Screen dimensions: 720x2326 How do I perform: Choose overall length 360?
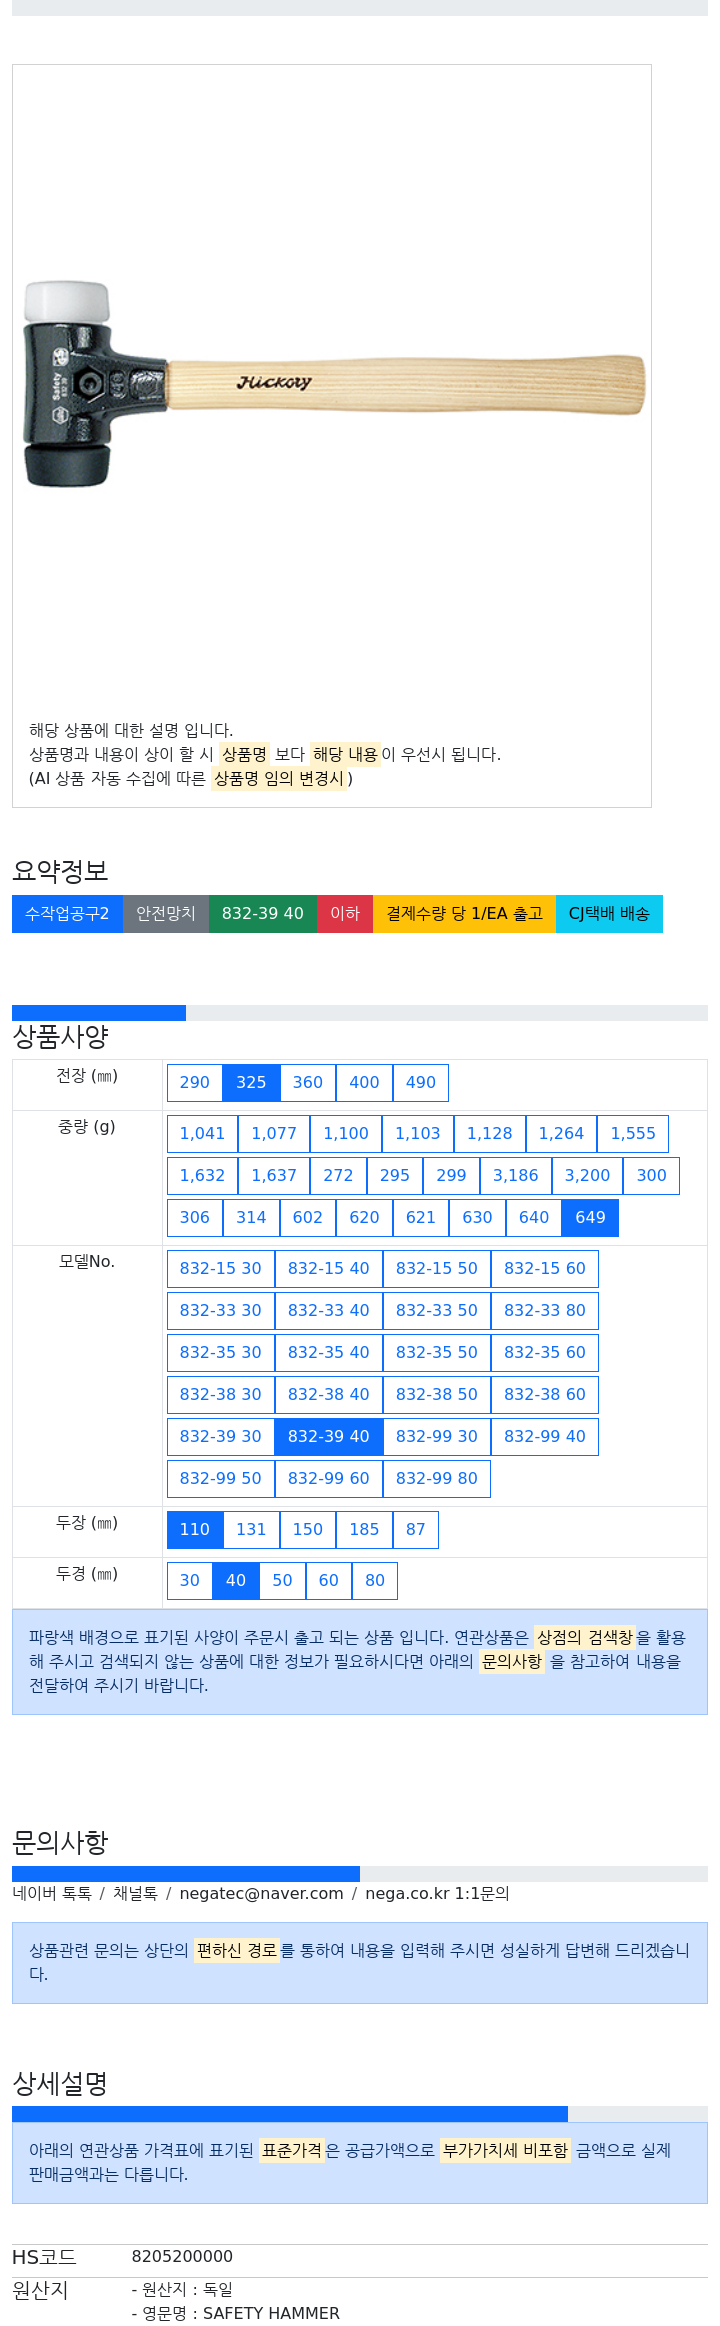click(308, 1083)
